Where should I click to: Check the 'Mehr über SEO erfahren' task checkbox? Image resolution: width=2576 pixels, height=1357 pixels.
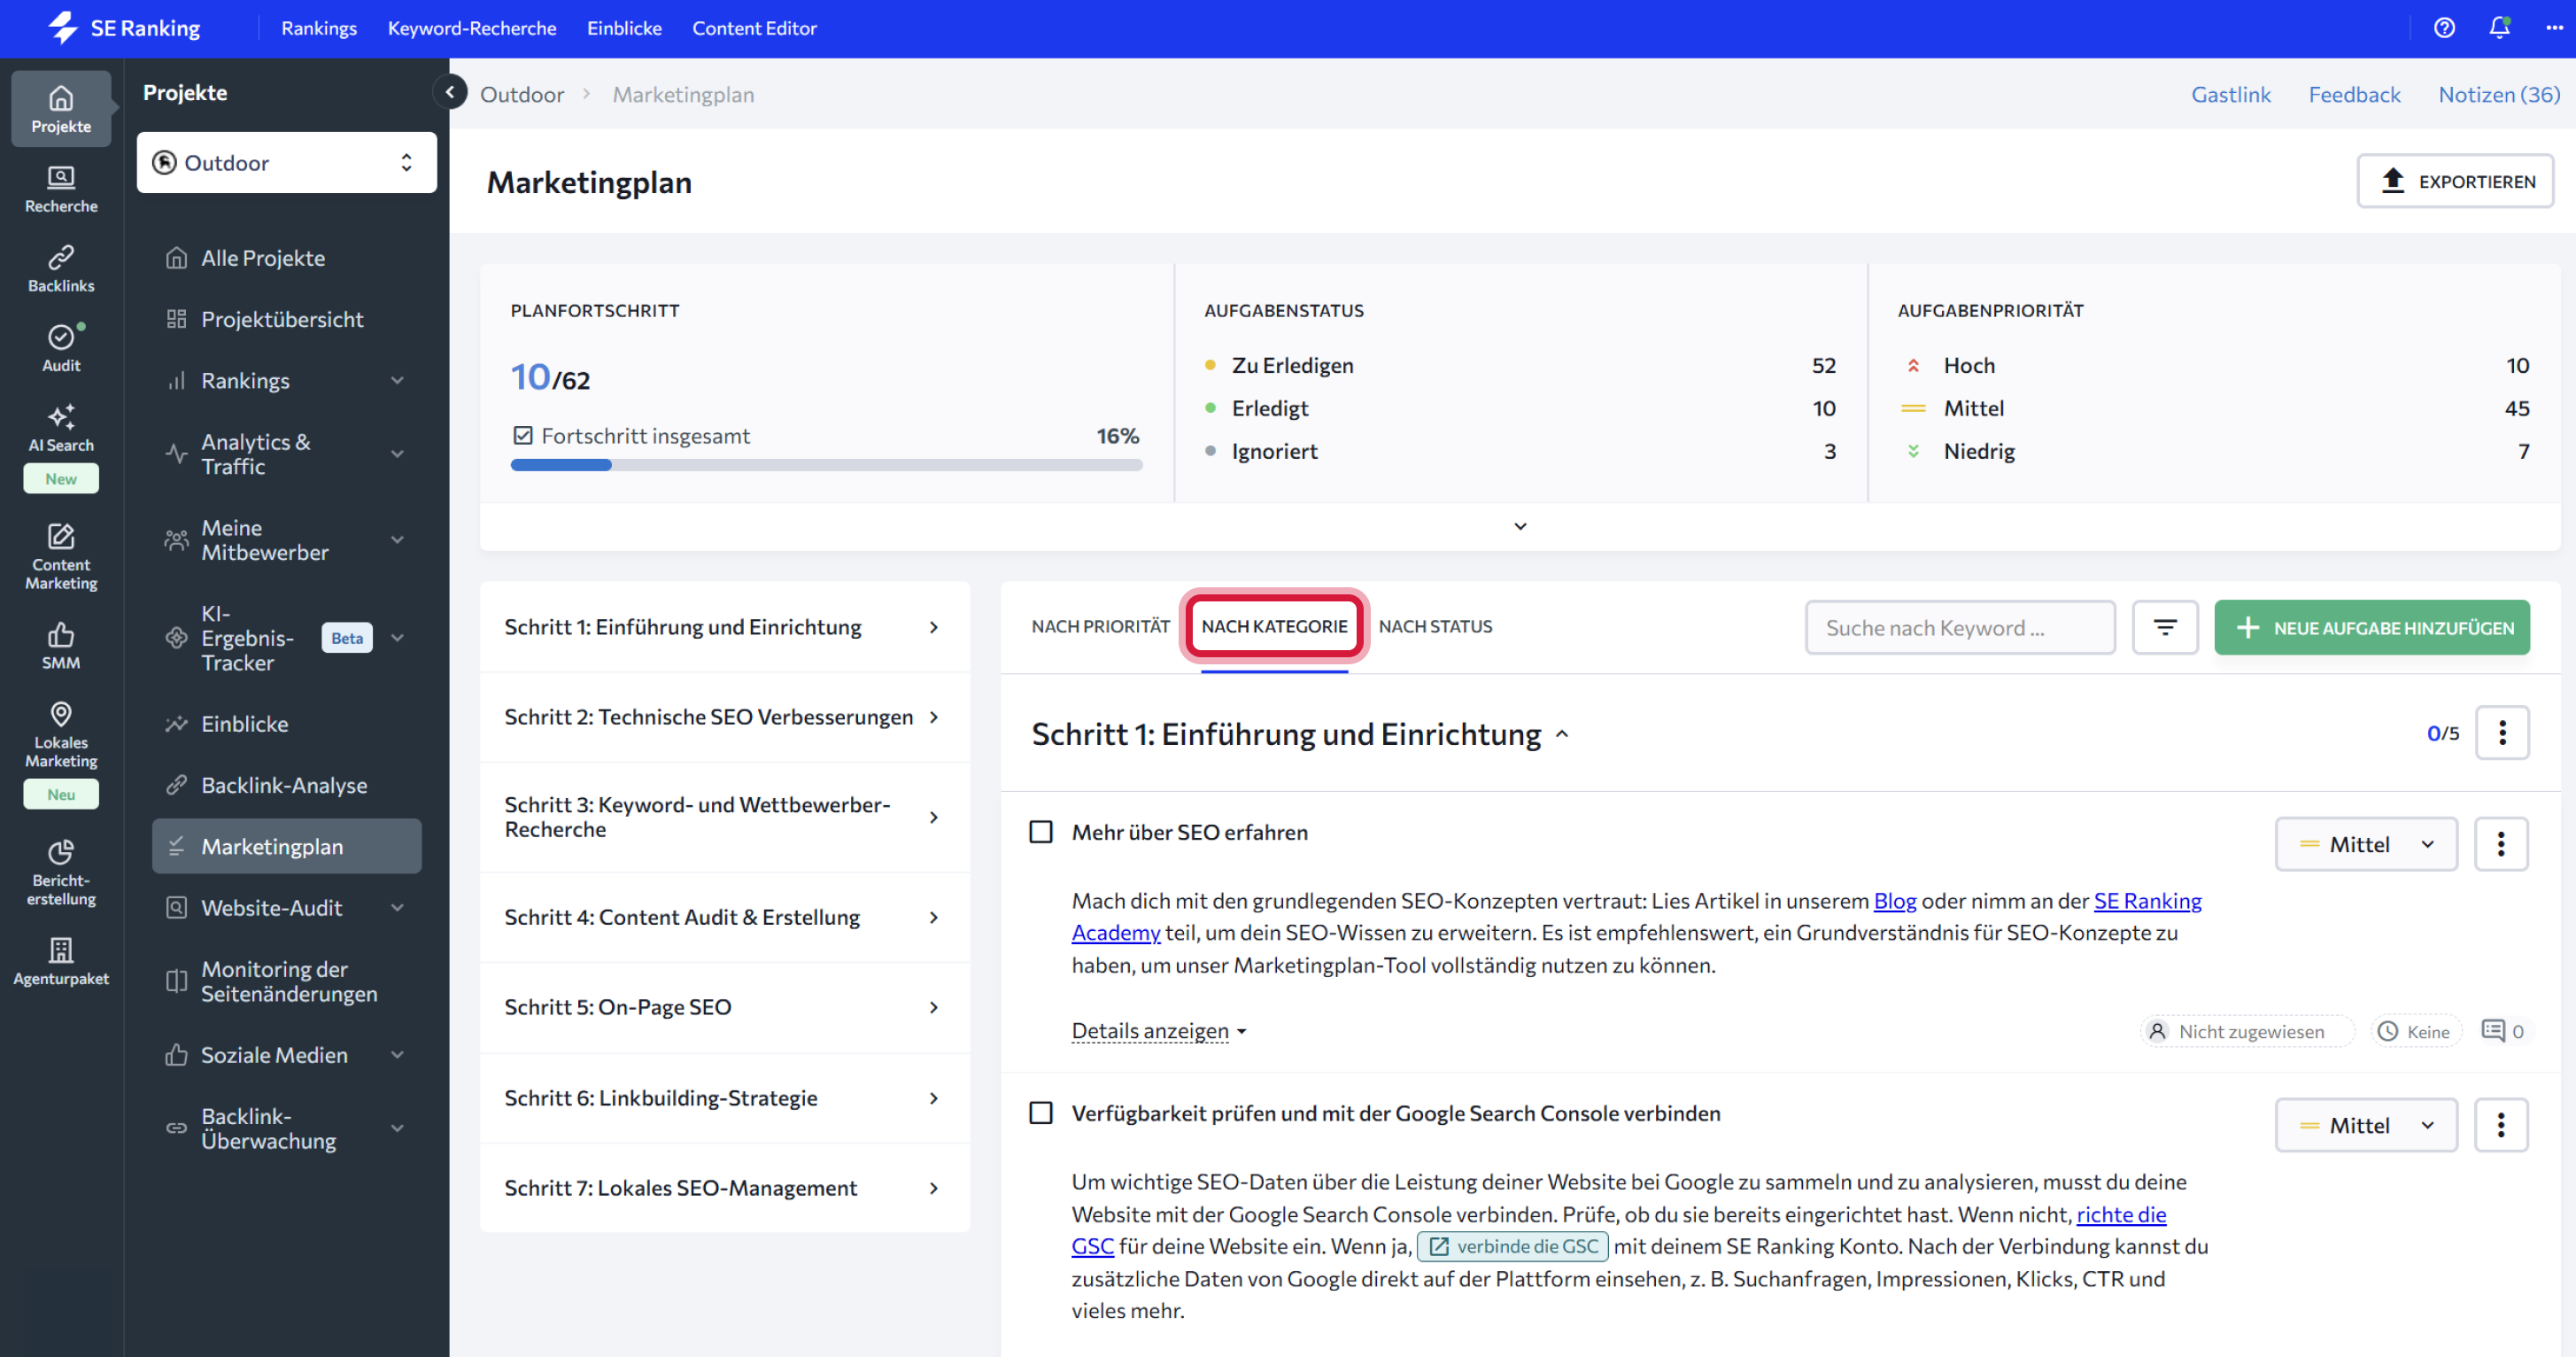tap(1040, 831)
